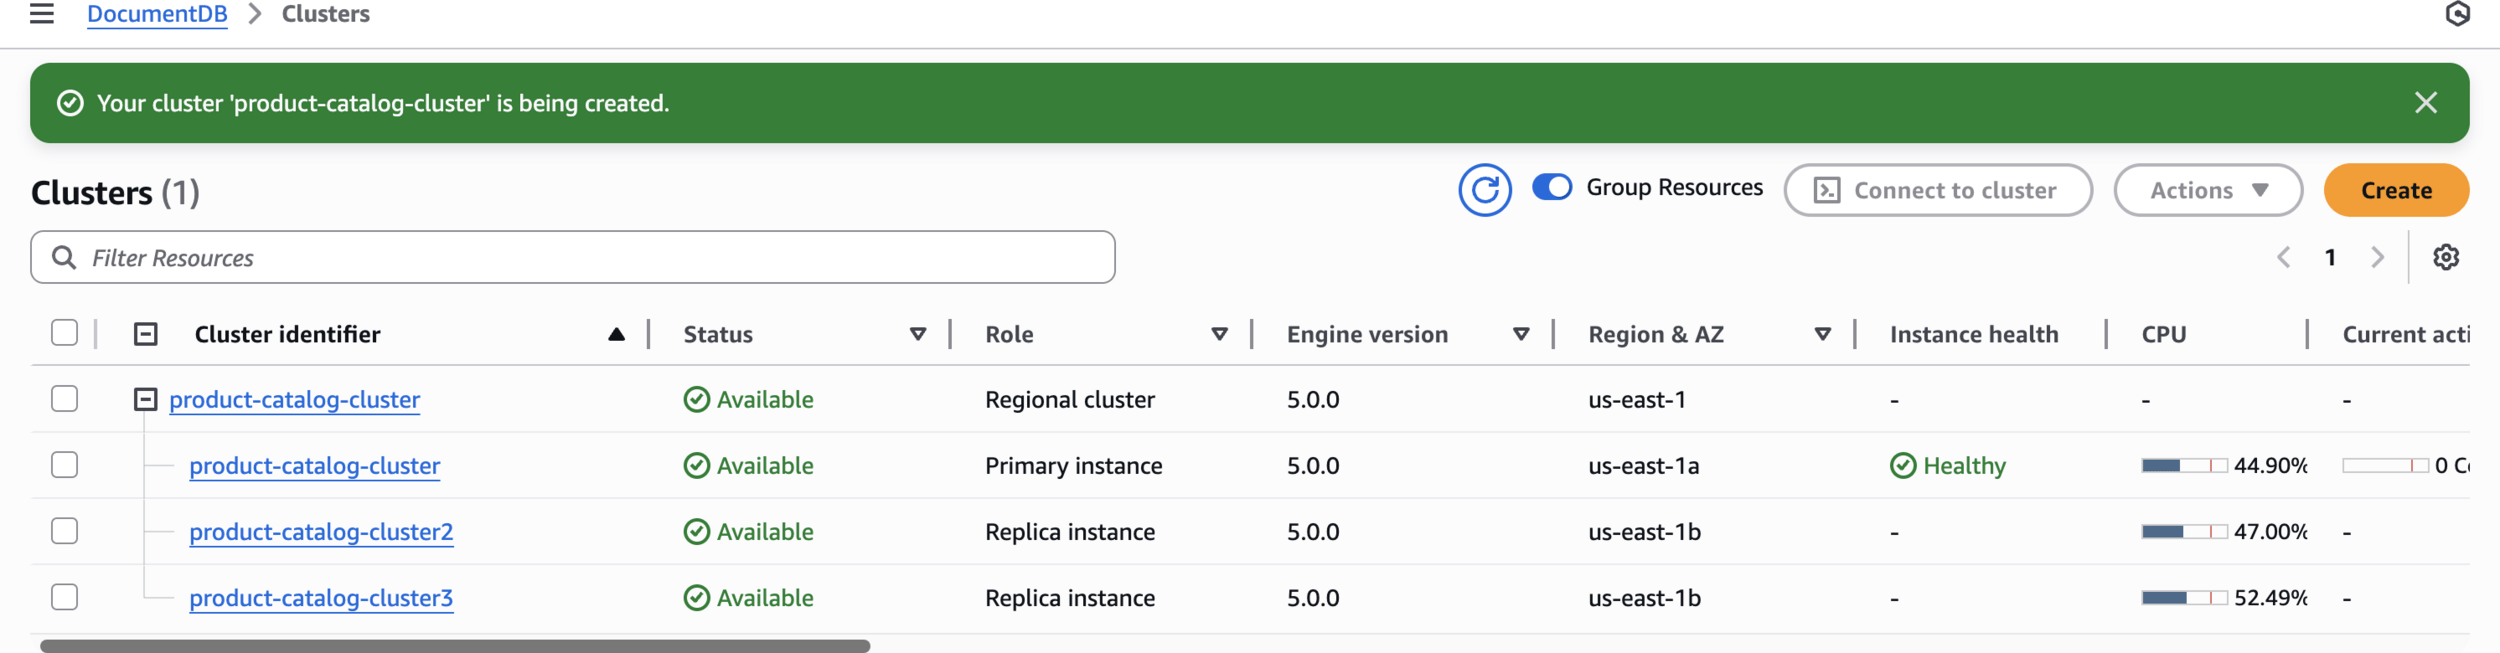The height and width of the screenshot is (653, 2500).
Task: Go to the previous page of clusters
Action: coord(2283,258)
